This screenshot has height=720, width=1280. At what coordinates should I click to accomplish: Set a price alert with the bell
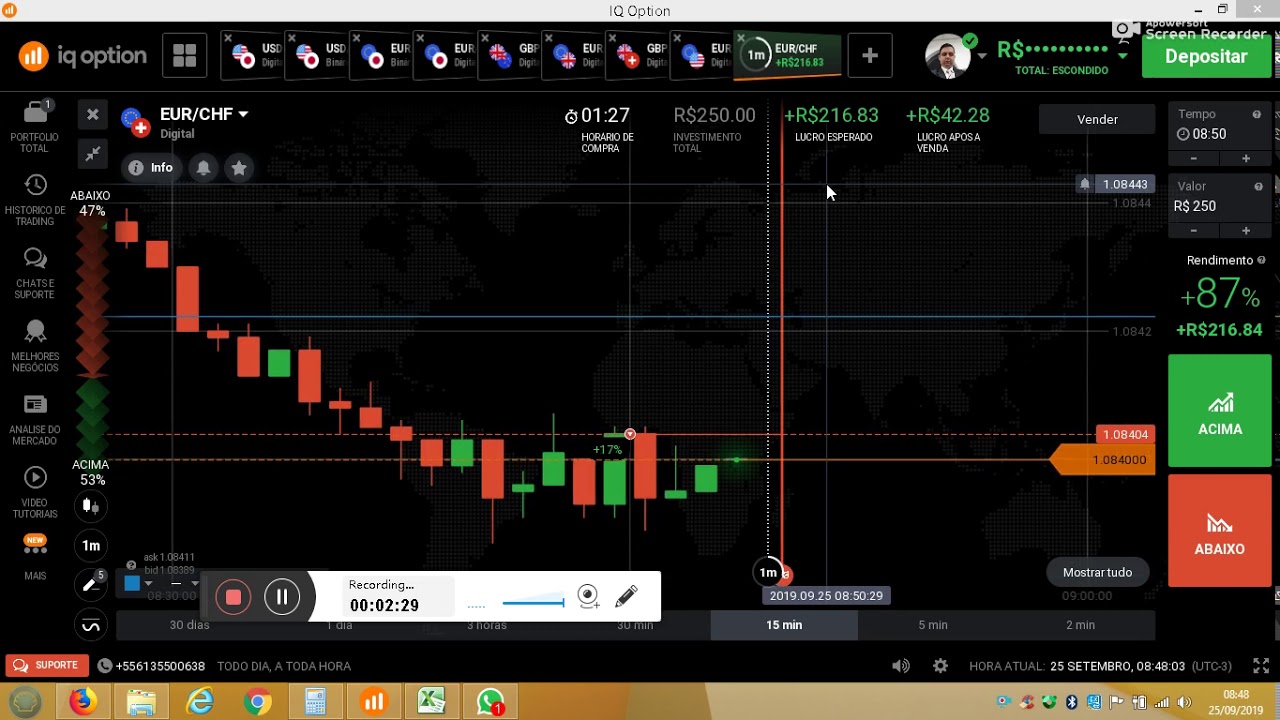coord(203,168)
